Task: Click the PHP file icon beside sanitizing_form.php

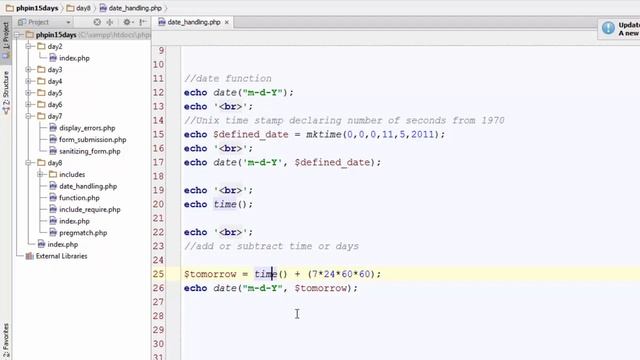Action: [53, 151]
